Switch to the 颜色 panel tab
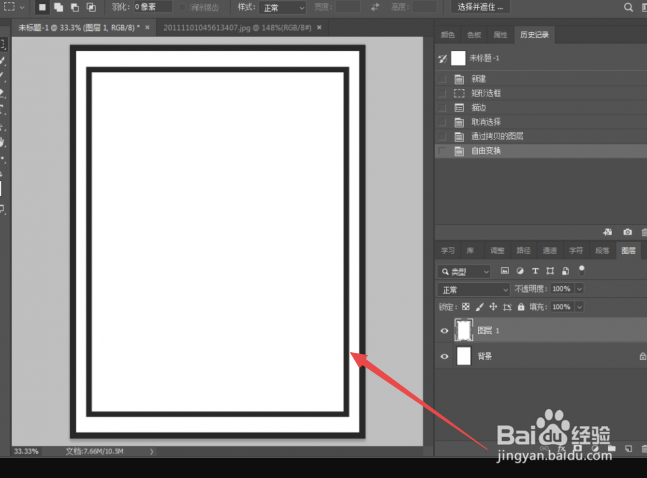Screen dimensions: 647x478 click(x=448, y=35)
